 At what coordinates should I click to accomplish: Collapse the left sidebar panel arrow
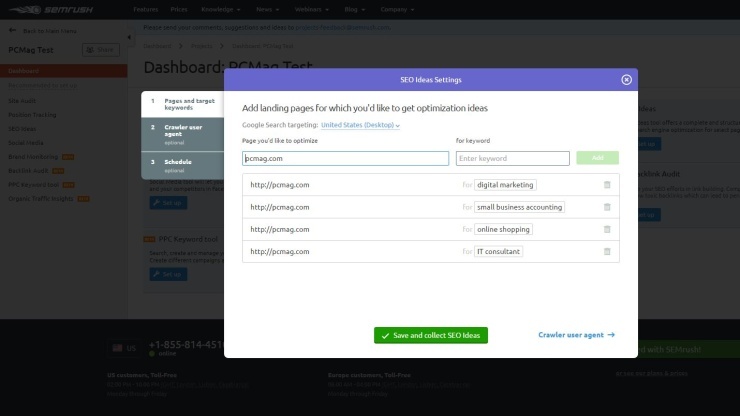click(129, 37)
